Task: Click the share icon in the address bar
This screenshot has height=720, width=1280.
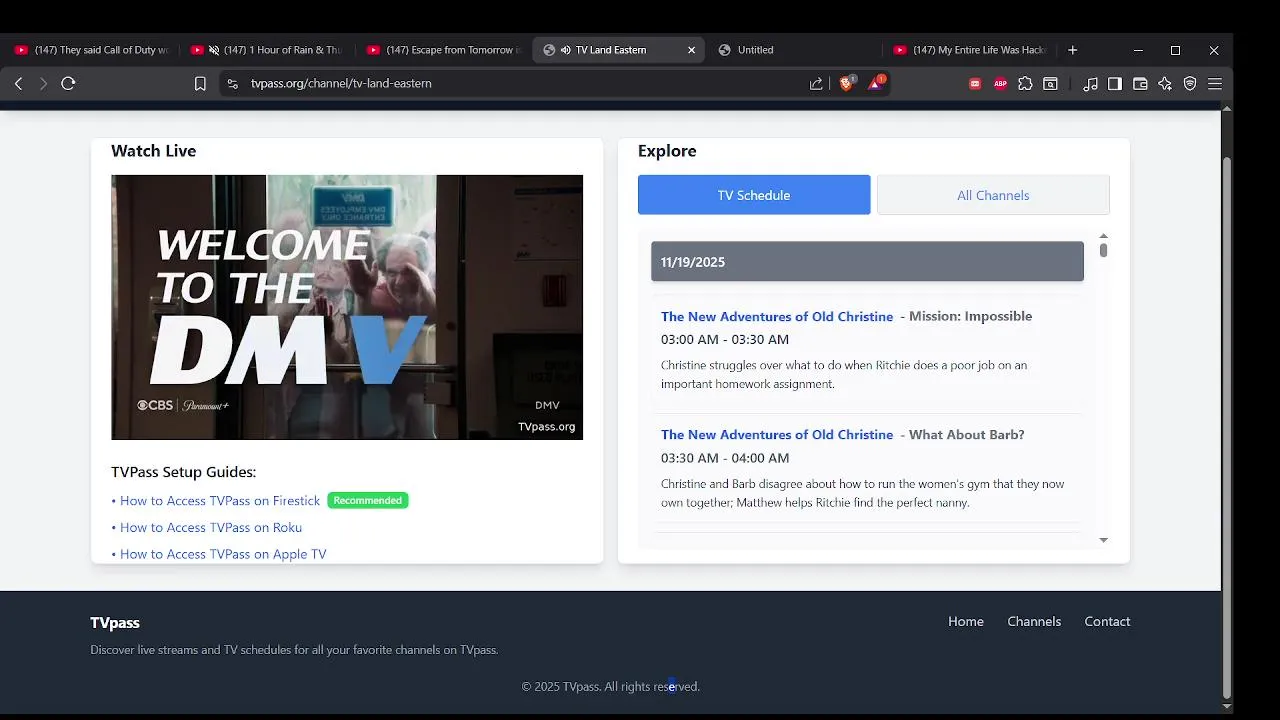Action: [816, 84]
